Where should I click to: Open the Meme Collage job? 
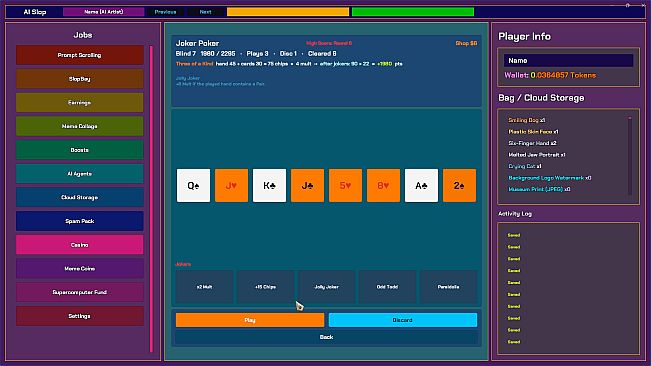80,126
